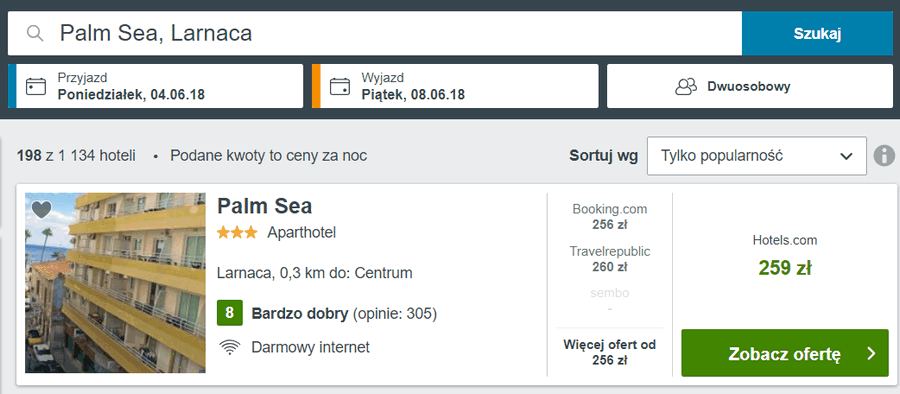Click the arrival date calendar icon
Viewport: 900px width, 394px height.
tap(36, 87)
